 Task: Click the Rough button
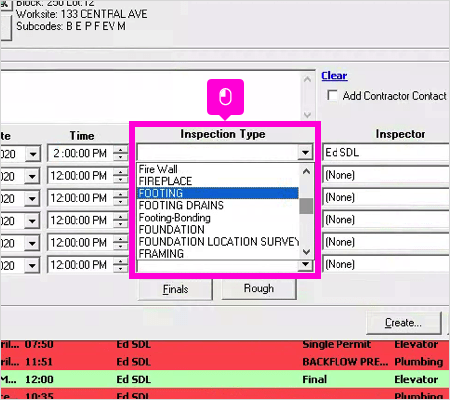tap(259, 289)
